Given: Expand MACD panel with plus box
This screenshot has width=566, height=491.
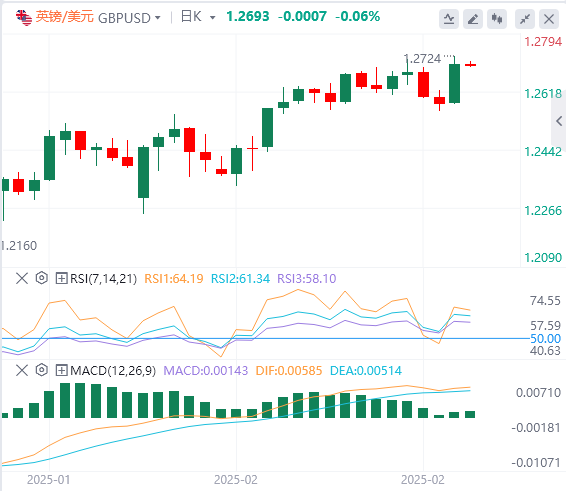Looking at the screenshot, I should coord(61,370).
